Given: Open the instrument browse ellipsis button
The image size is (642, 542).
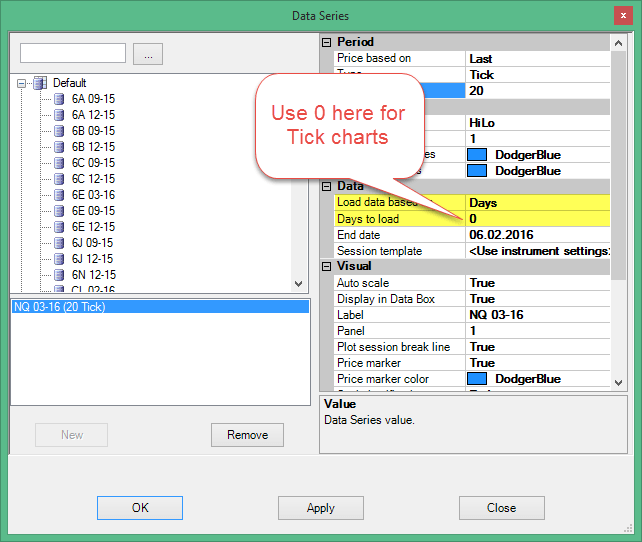Looking at the screenshot, I should tap(148, 54).
